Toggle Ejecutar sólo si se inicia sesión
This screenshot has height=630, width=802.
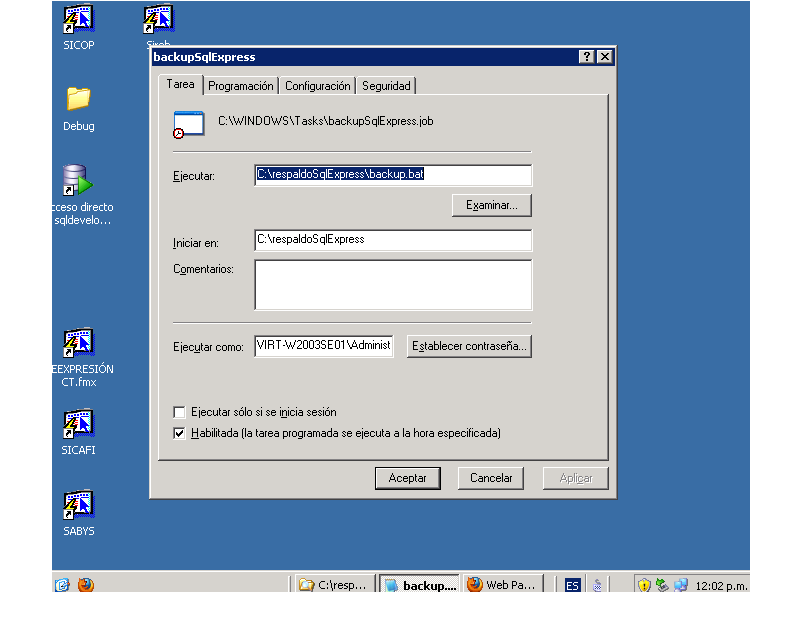[x=179, y=412]
